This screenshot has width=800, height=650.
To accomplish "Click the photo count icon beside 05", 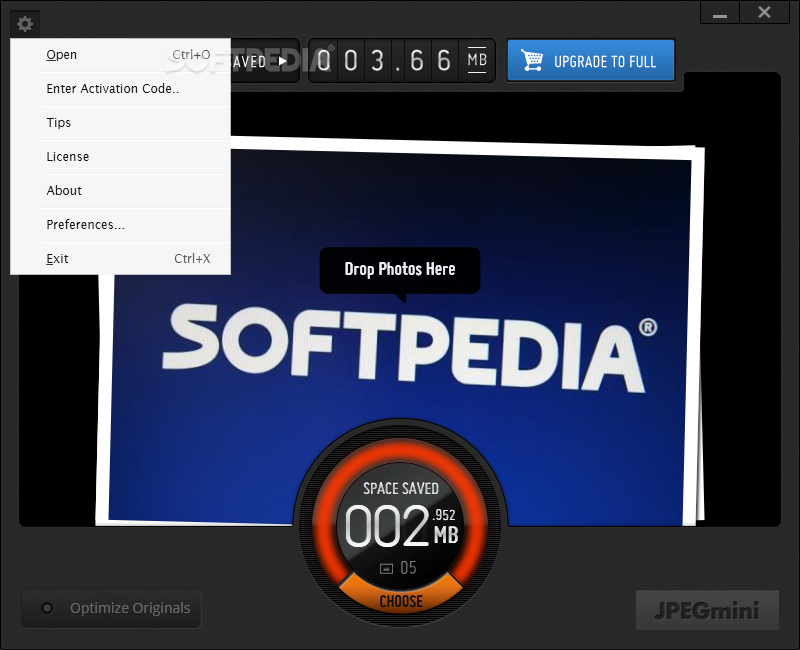I will [x=386, y=568].
